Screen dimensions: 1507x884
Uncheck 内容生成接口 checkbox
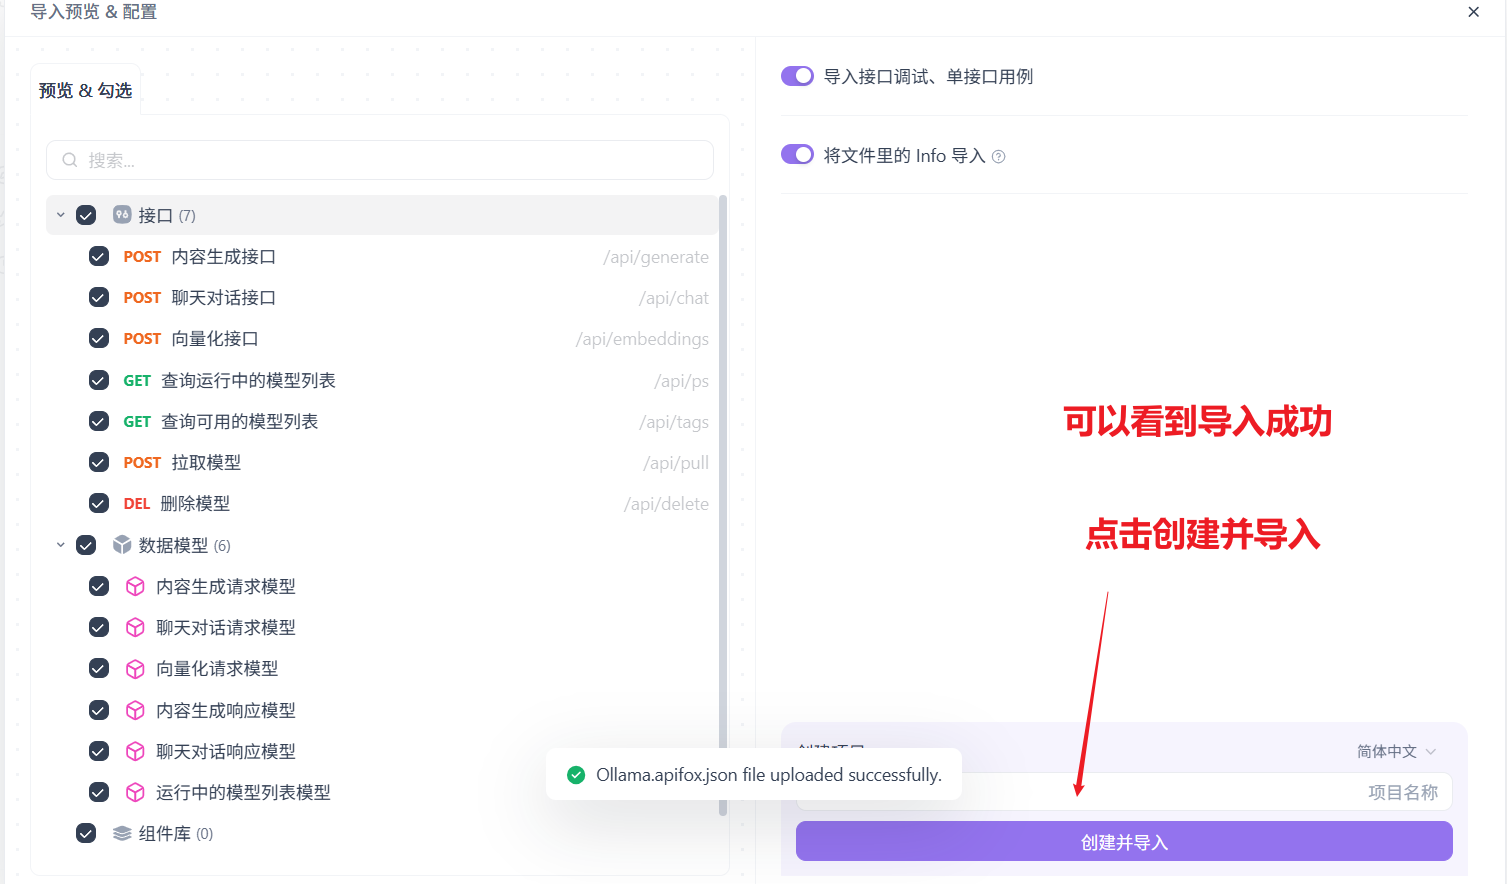pos(99,256)
